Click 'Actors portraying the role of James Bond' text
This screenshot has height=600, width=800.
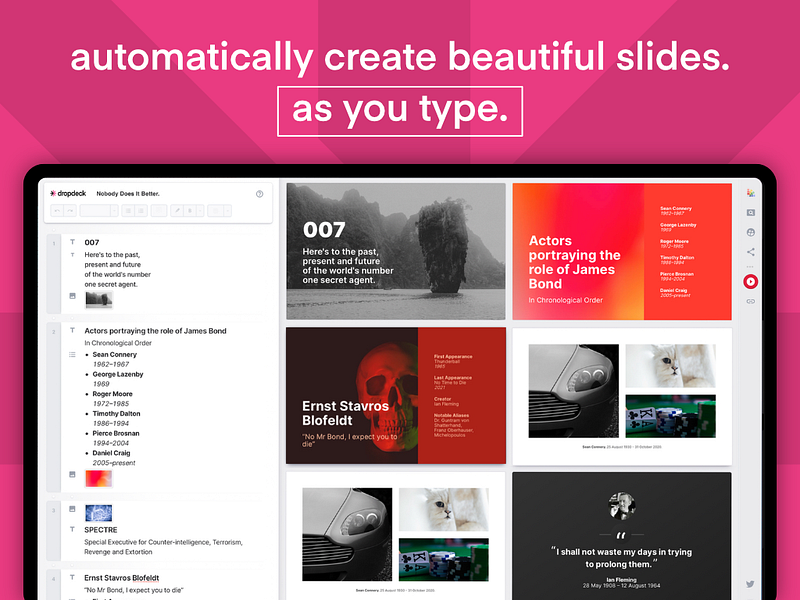[155, 331]
